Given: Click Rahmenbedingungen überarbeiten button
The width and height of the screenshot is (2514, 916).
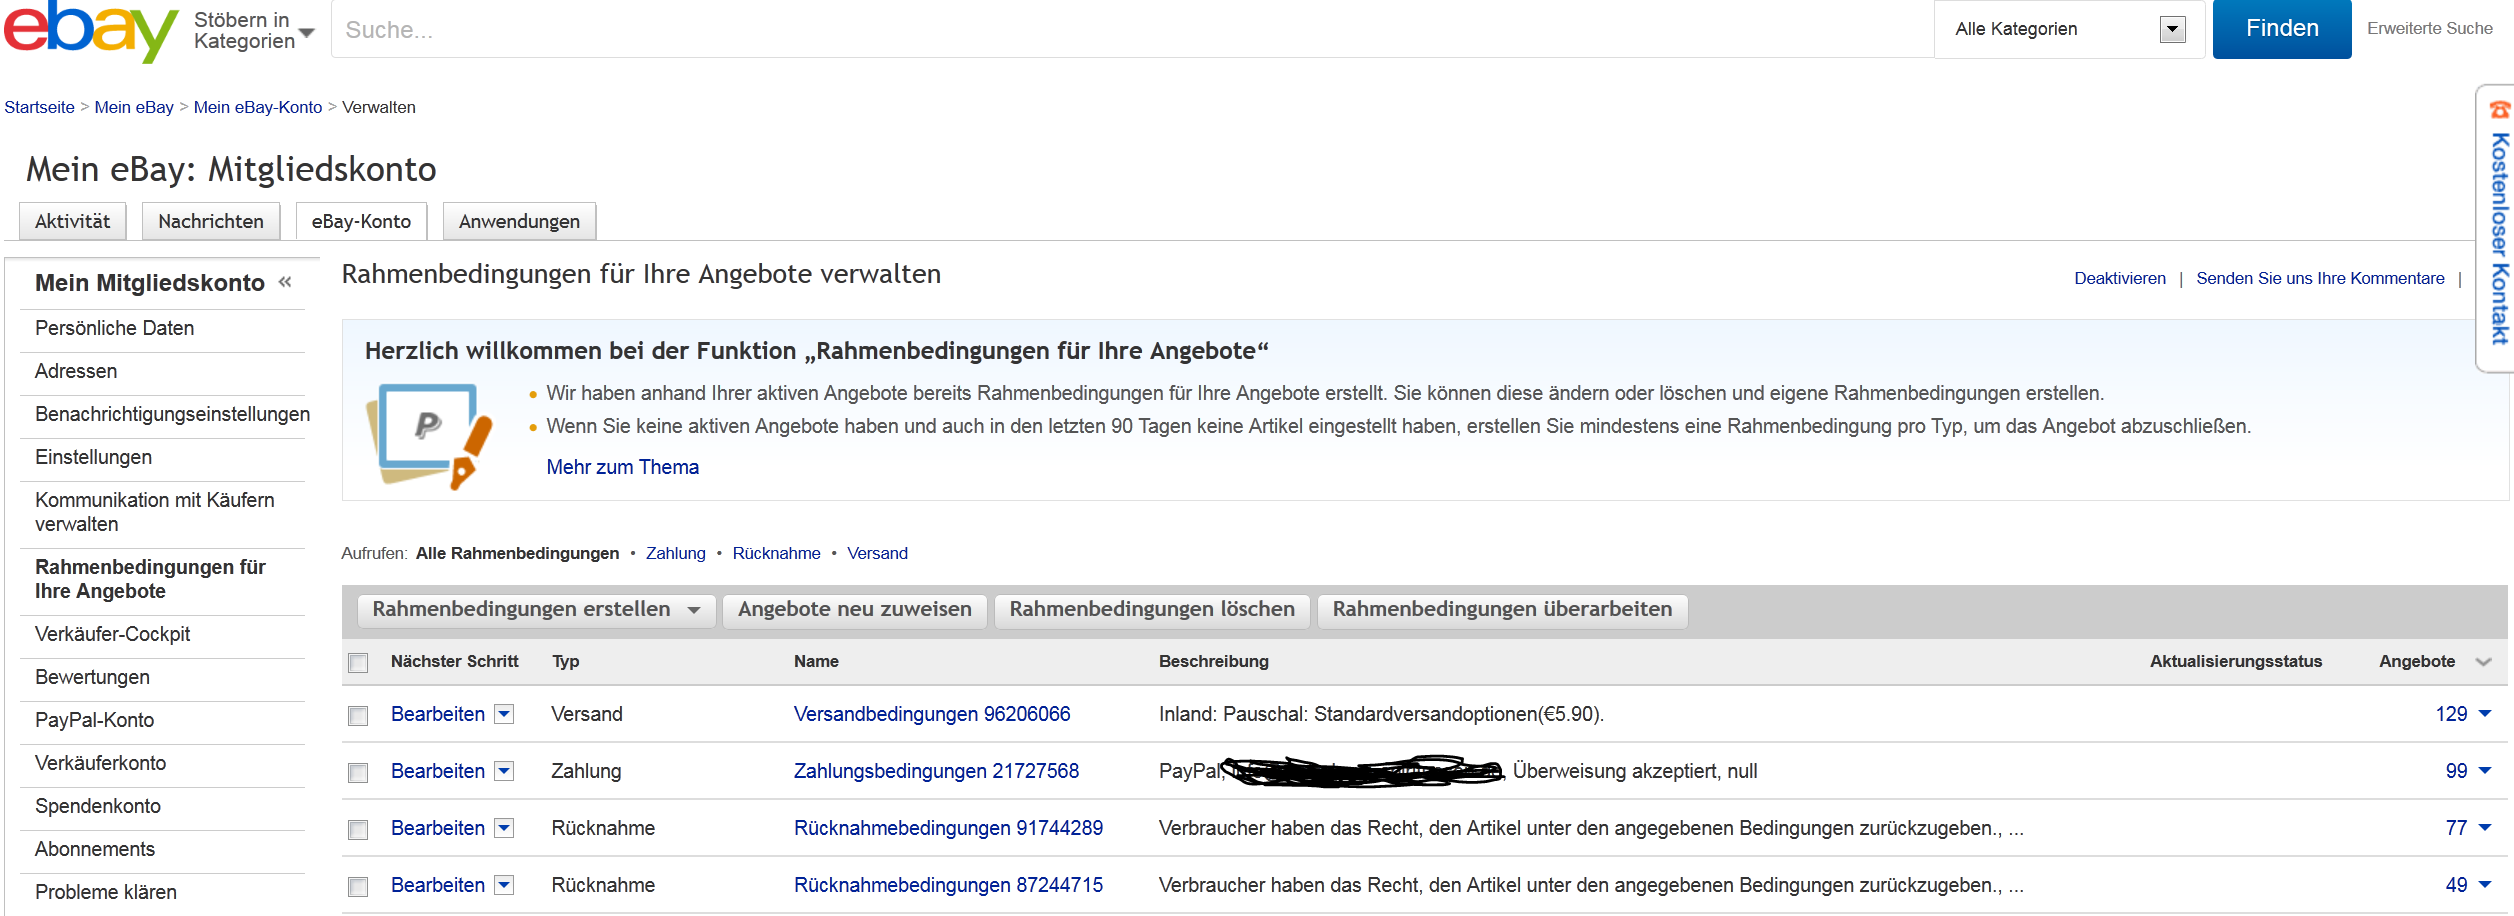Looking at the screenshot, I should [x=1502, y=609].
